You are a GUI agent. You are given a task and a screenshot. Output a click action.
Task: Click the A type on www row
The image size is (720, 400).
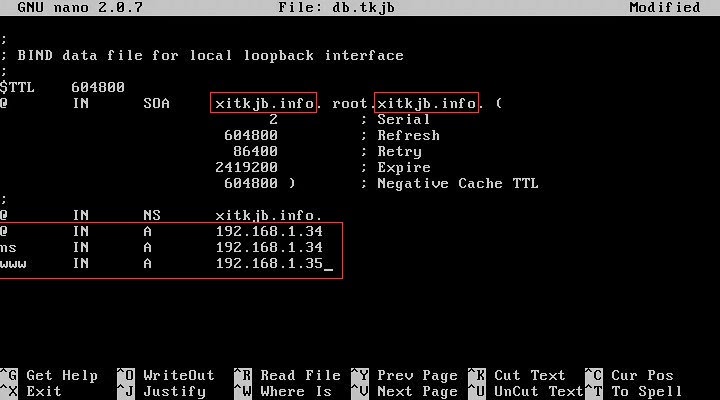147,263
